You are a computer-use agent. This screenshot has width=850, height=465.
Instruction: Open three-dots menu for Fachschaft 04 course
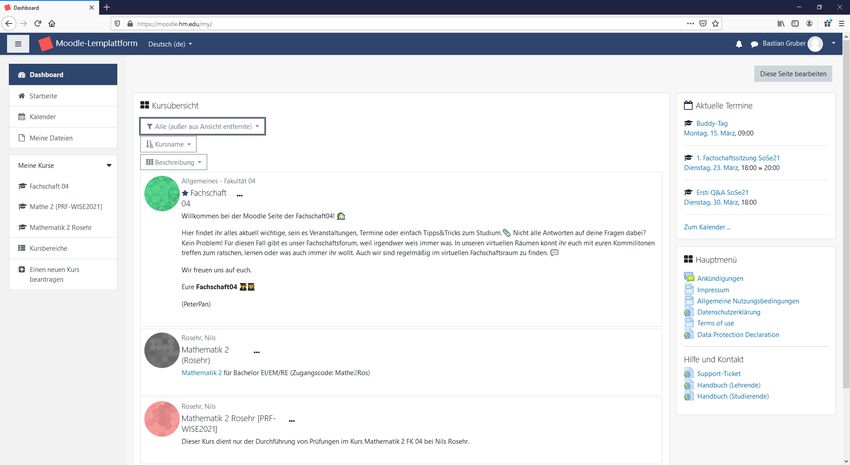tap(239, 195)
